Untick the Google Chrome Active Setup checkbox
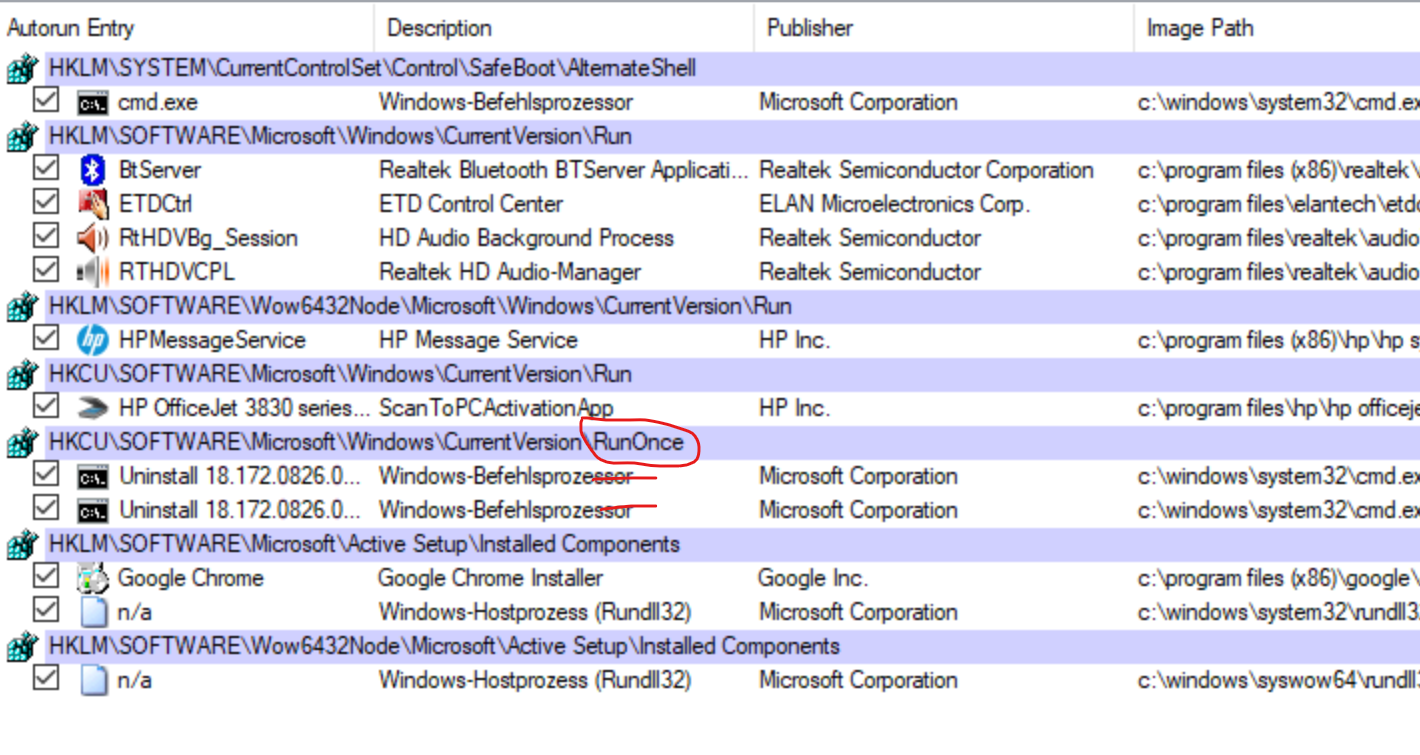Viewport: 1420px width, 755px height. 46,576
